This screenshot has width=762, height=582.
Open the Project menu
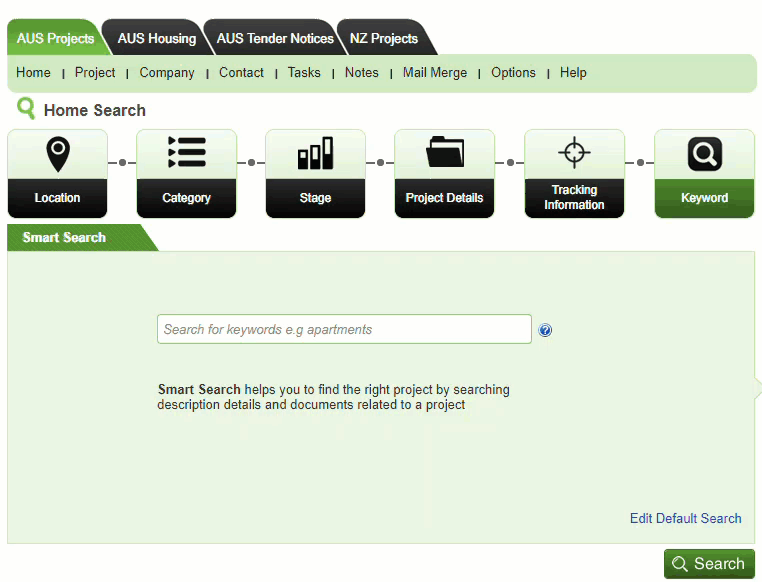(95, 72)
